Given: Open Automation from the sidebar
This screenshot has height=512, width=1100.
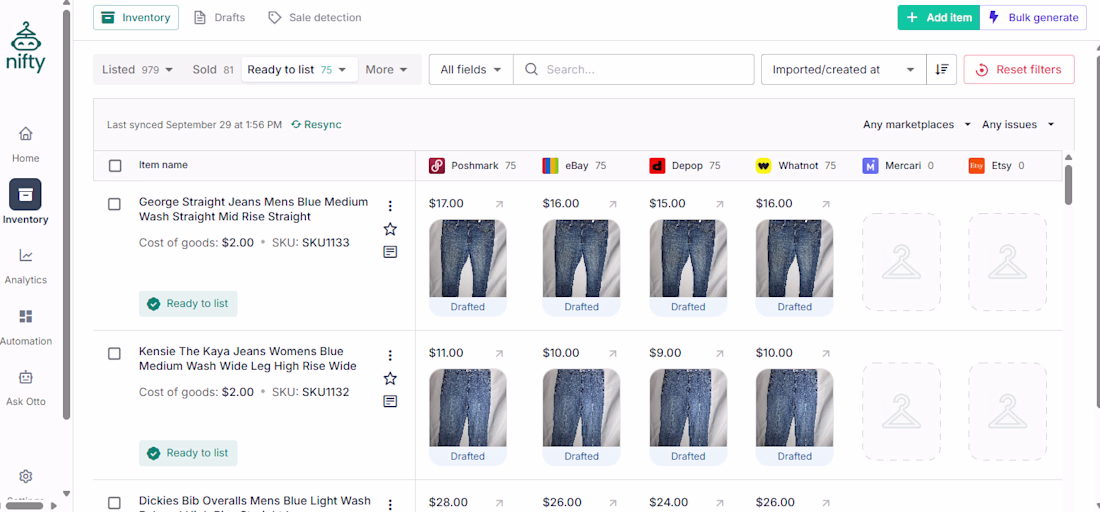Looking at the screenshot, I should click(x=25, y=328).
